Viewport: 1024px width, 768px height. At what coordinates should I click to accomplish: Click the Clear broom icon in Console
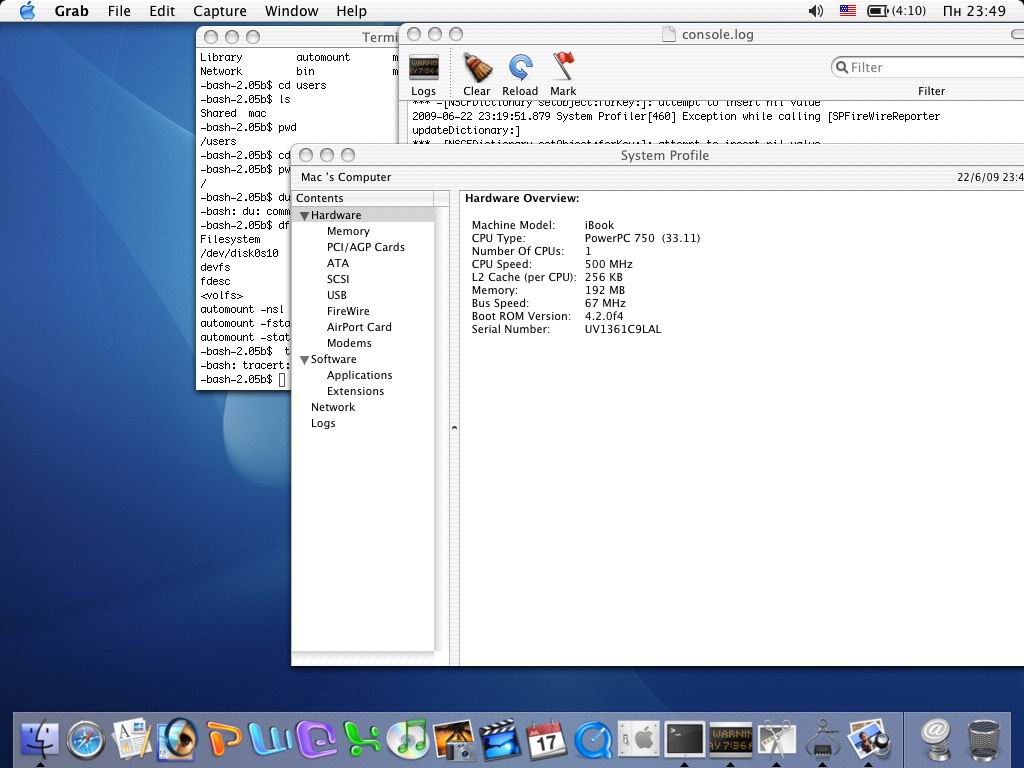point(477,68)
